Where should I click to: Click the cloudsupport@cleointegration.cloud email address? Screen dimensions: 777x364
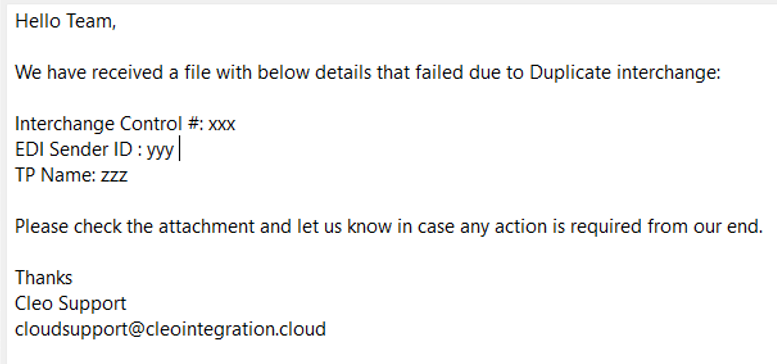(170, 329)
